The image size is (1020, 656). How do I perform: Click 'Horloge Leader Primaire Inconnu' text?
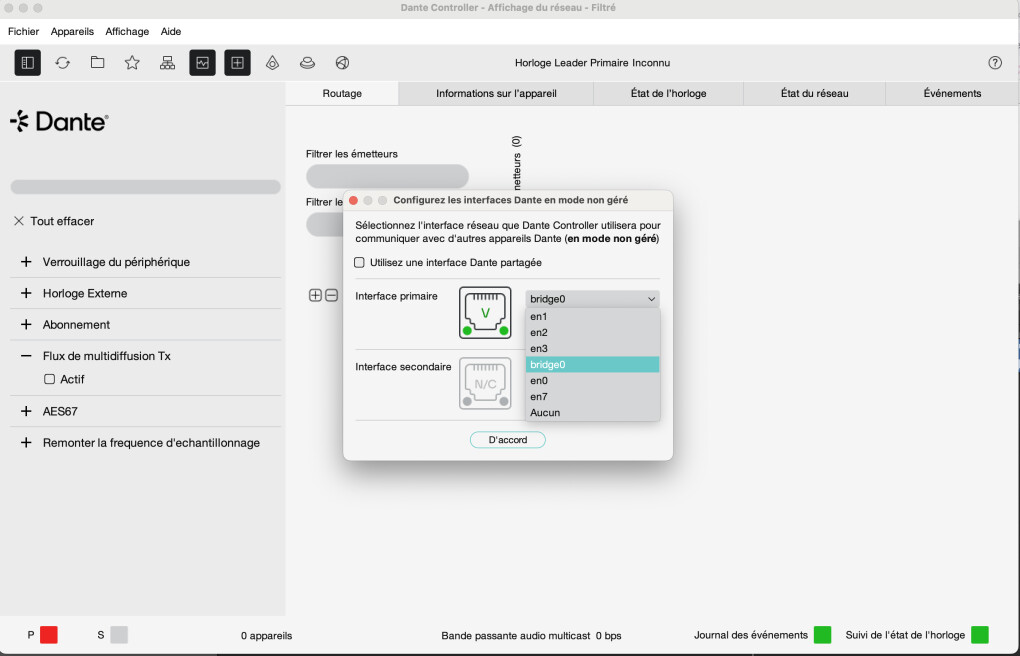(593, 62)
